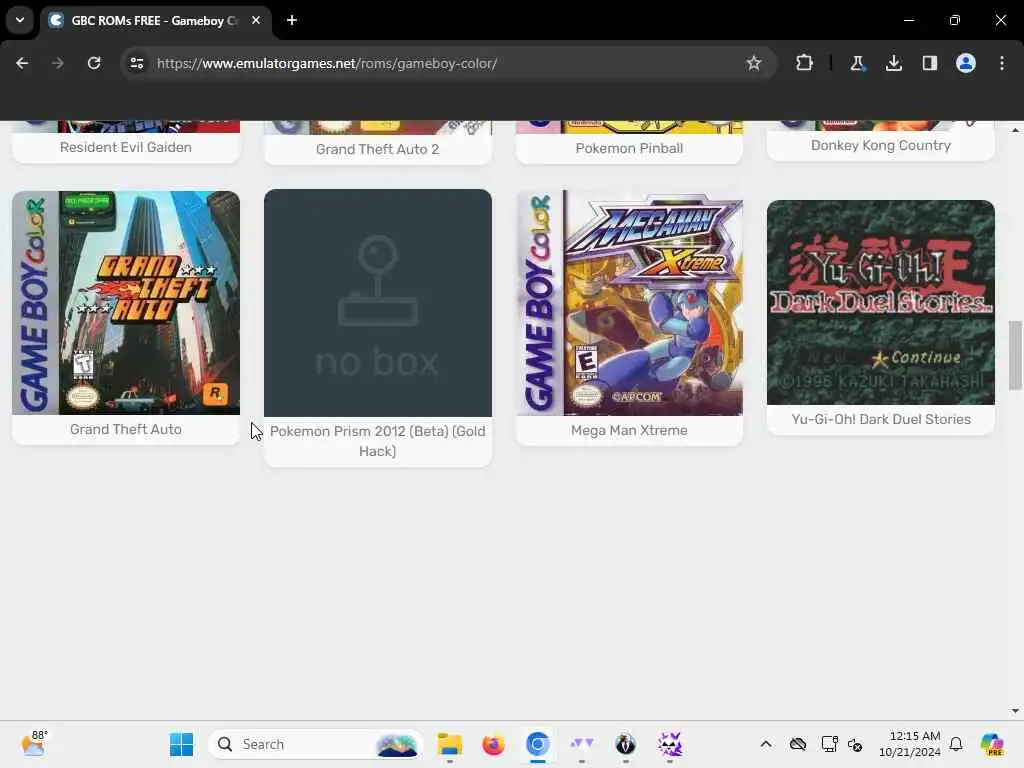
Task: Open Grand Theft Auto box art
Action: coord(126,303)
